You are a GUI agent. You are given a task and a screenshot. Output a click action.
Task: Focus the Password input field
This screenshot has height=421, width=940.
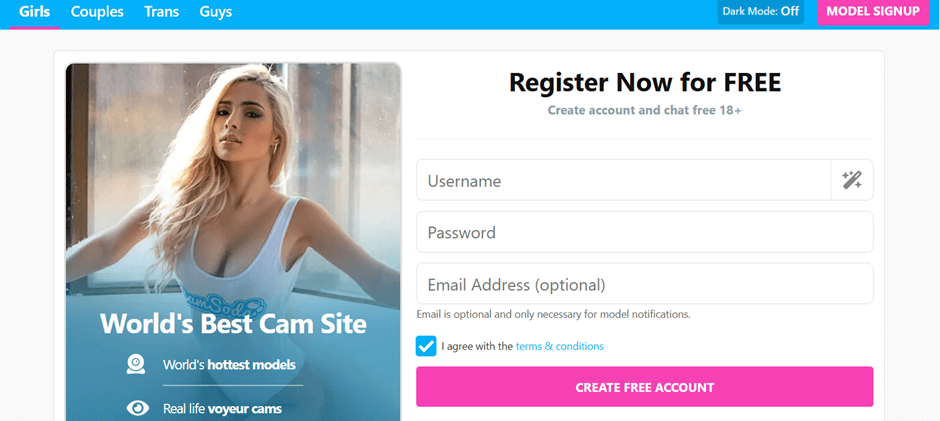[644, 232]
